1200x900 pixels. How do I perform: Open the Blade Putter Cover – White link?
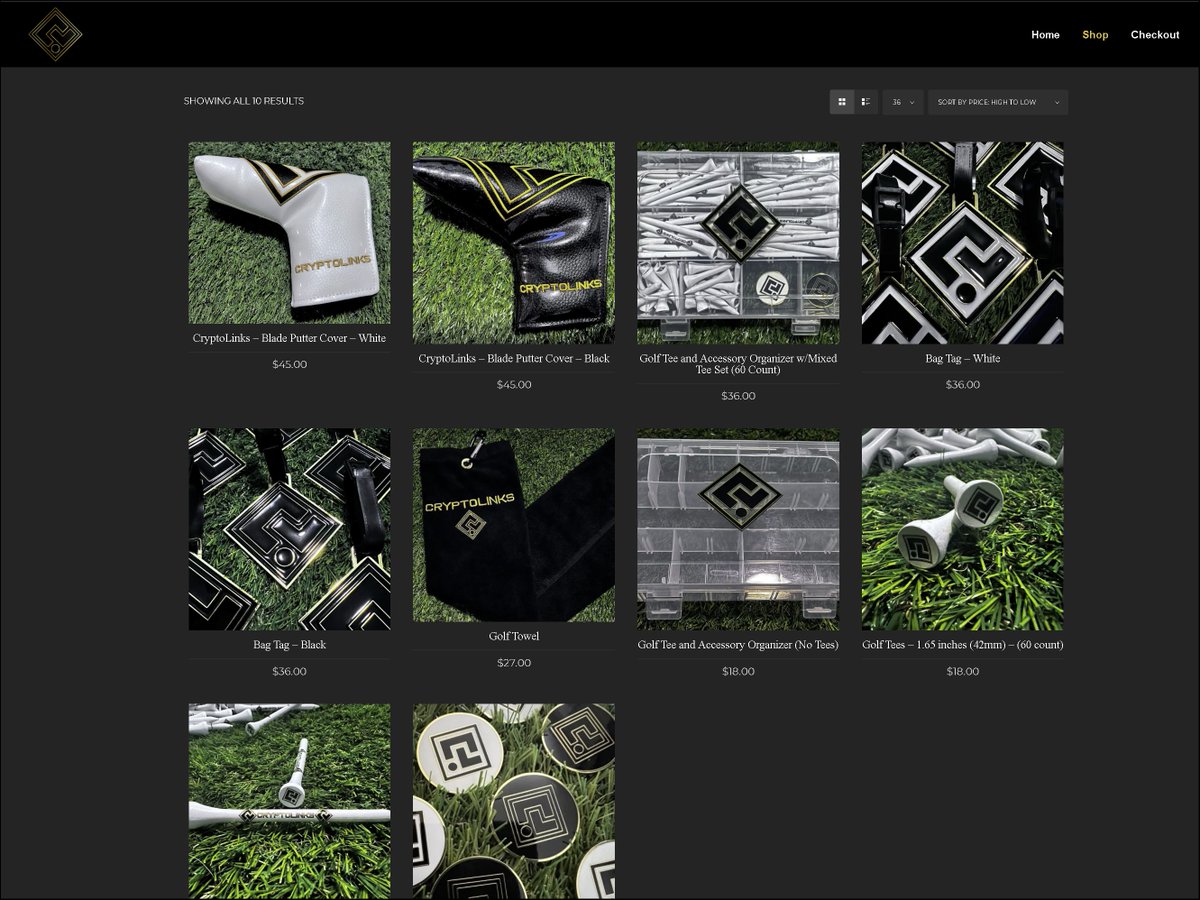(x=289, y=338)
